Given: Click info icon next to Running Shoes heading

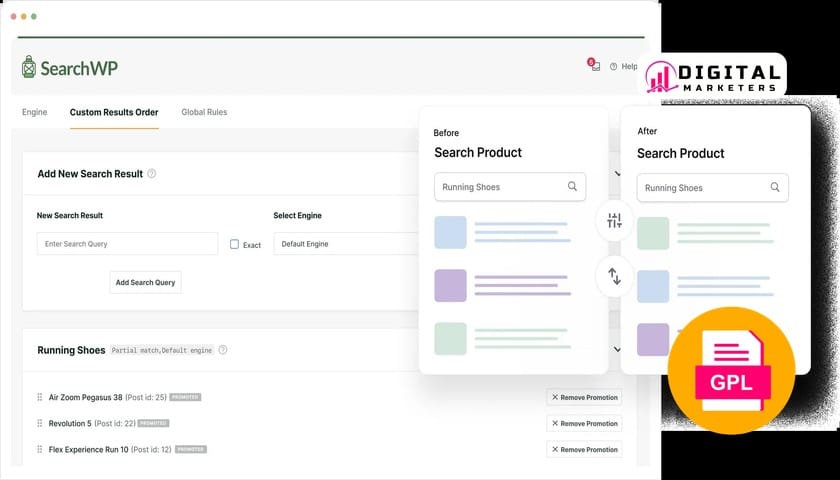Looking at the screenshot, I should [223, 350].
